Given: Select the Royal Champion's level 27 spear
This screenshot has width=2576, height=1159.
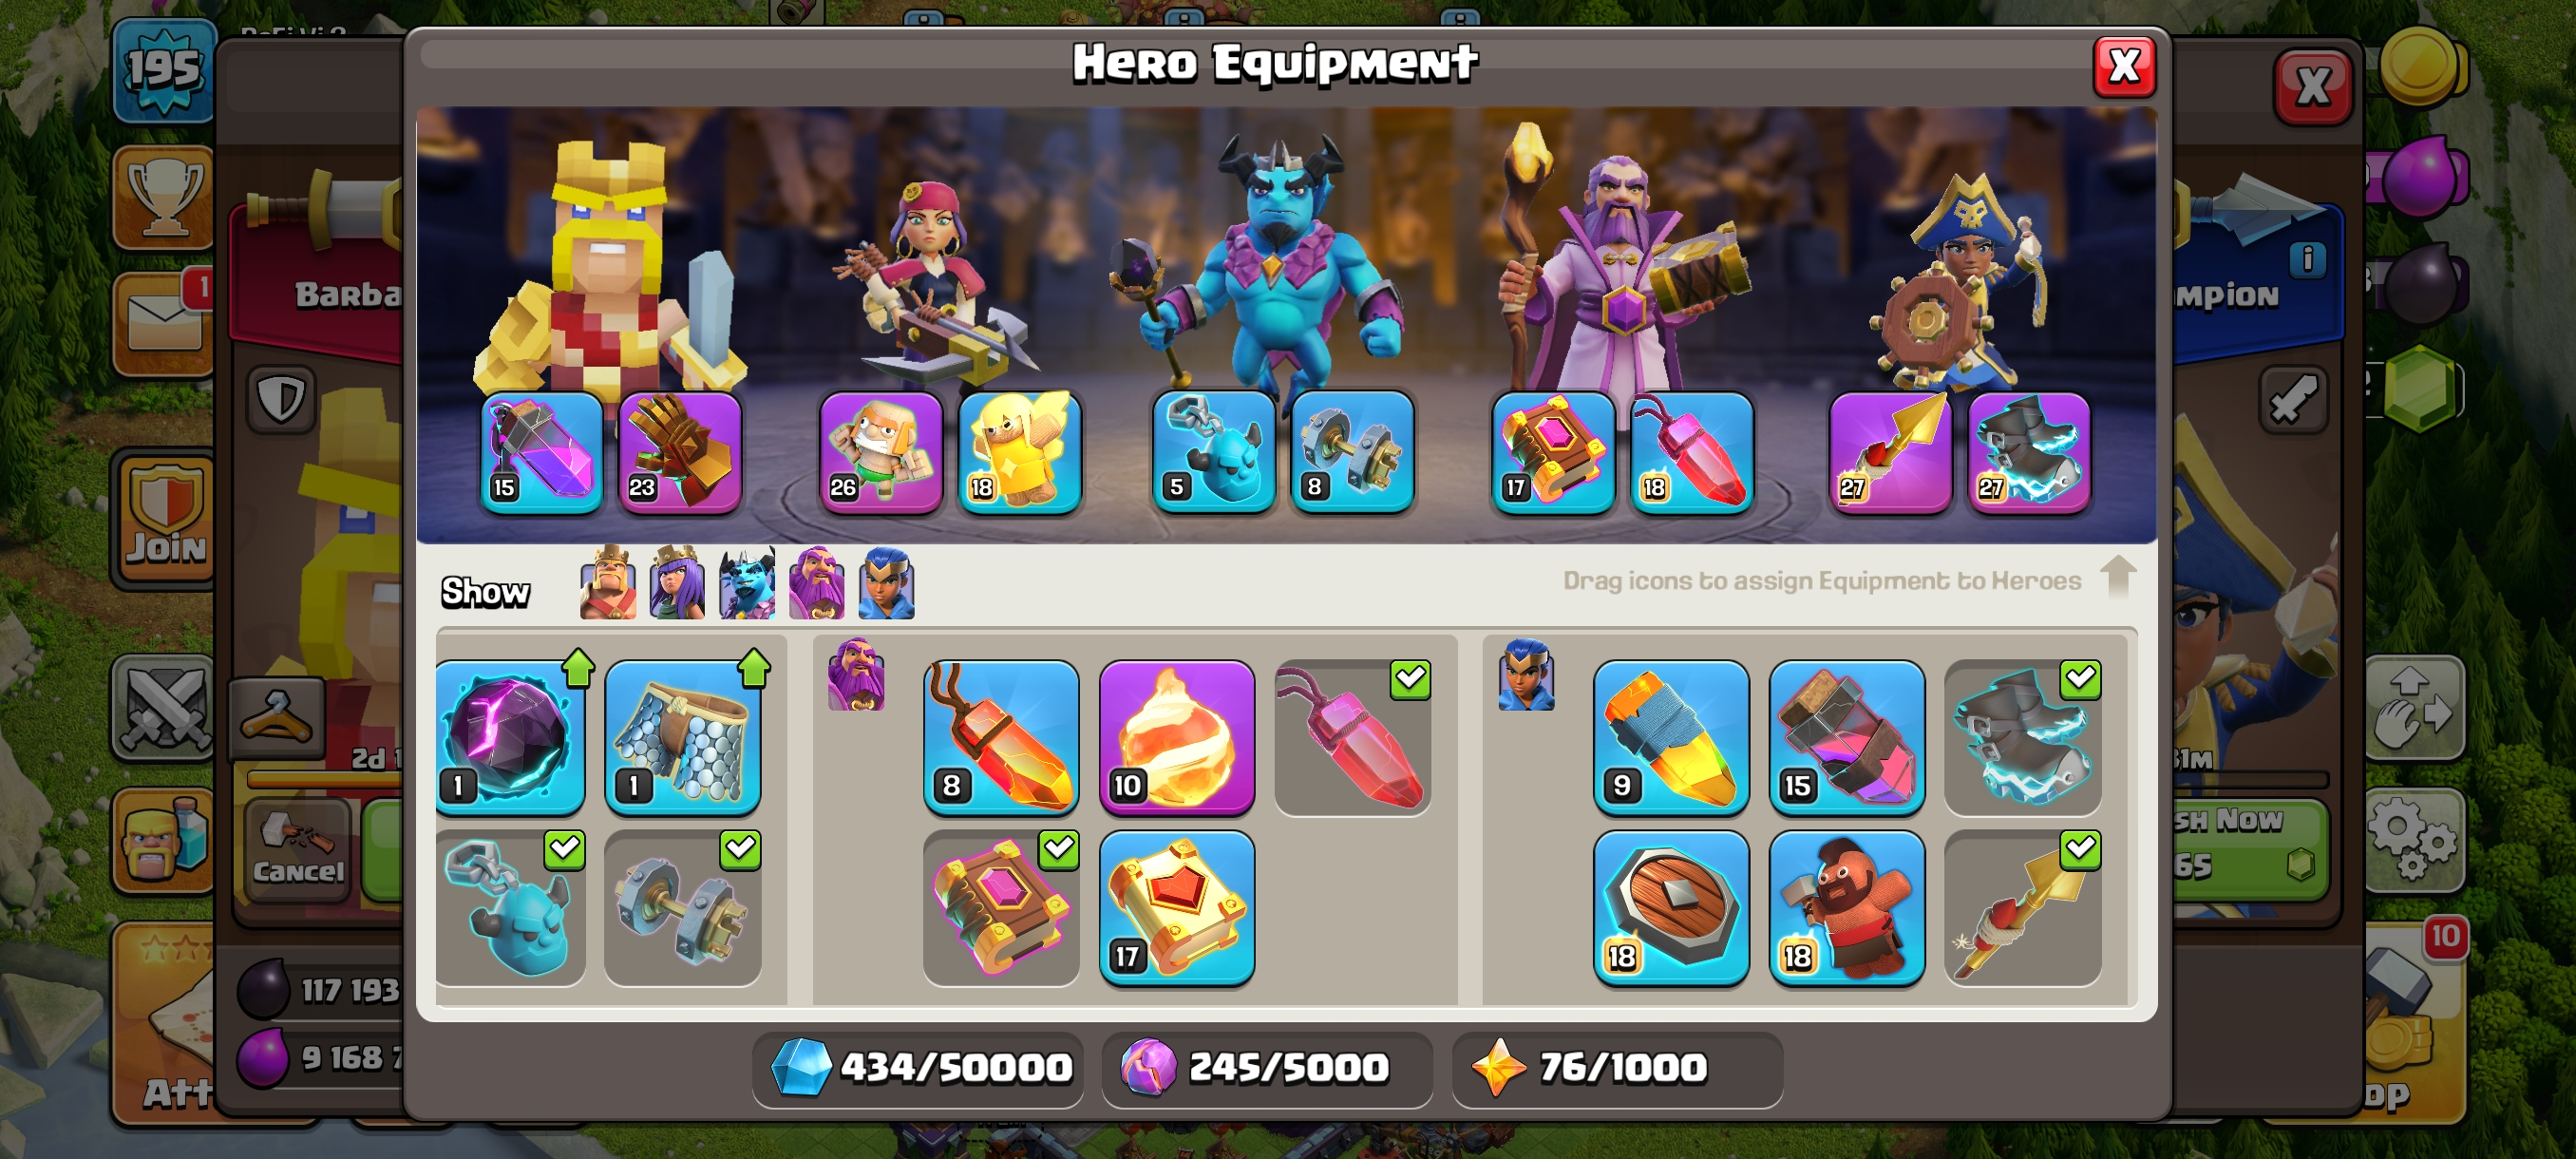Looking at the screenshot, I should [x=1891, y=453].
